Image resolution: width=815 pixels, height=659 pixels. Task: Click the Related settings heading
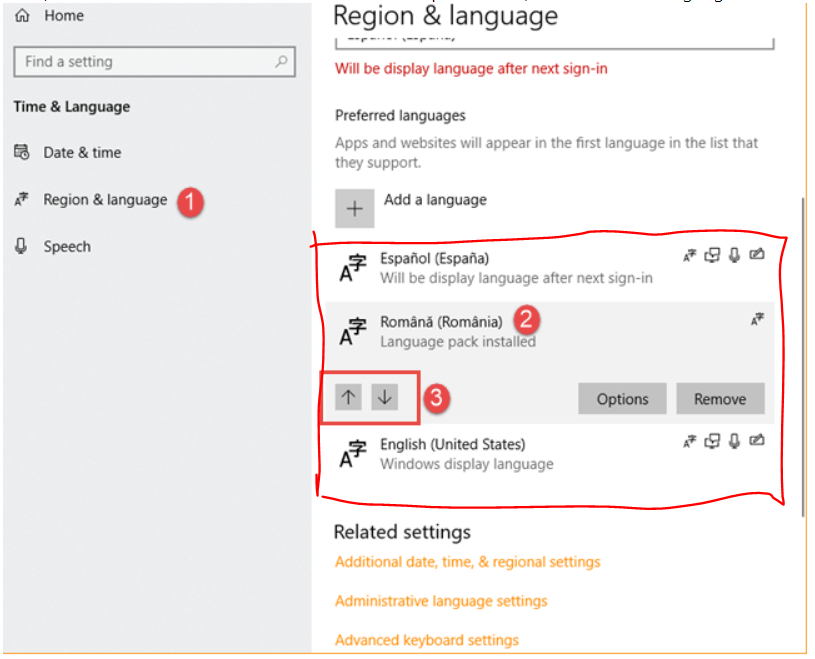(402, 532)
